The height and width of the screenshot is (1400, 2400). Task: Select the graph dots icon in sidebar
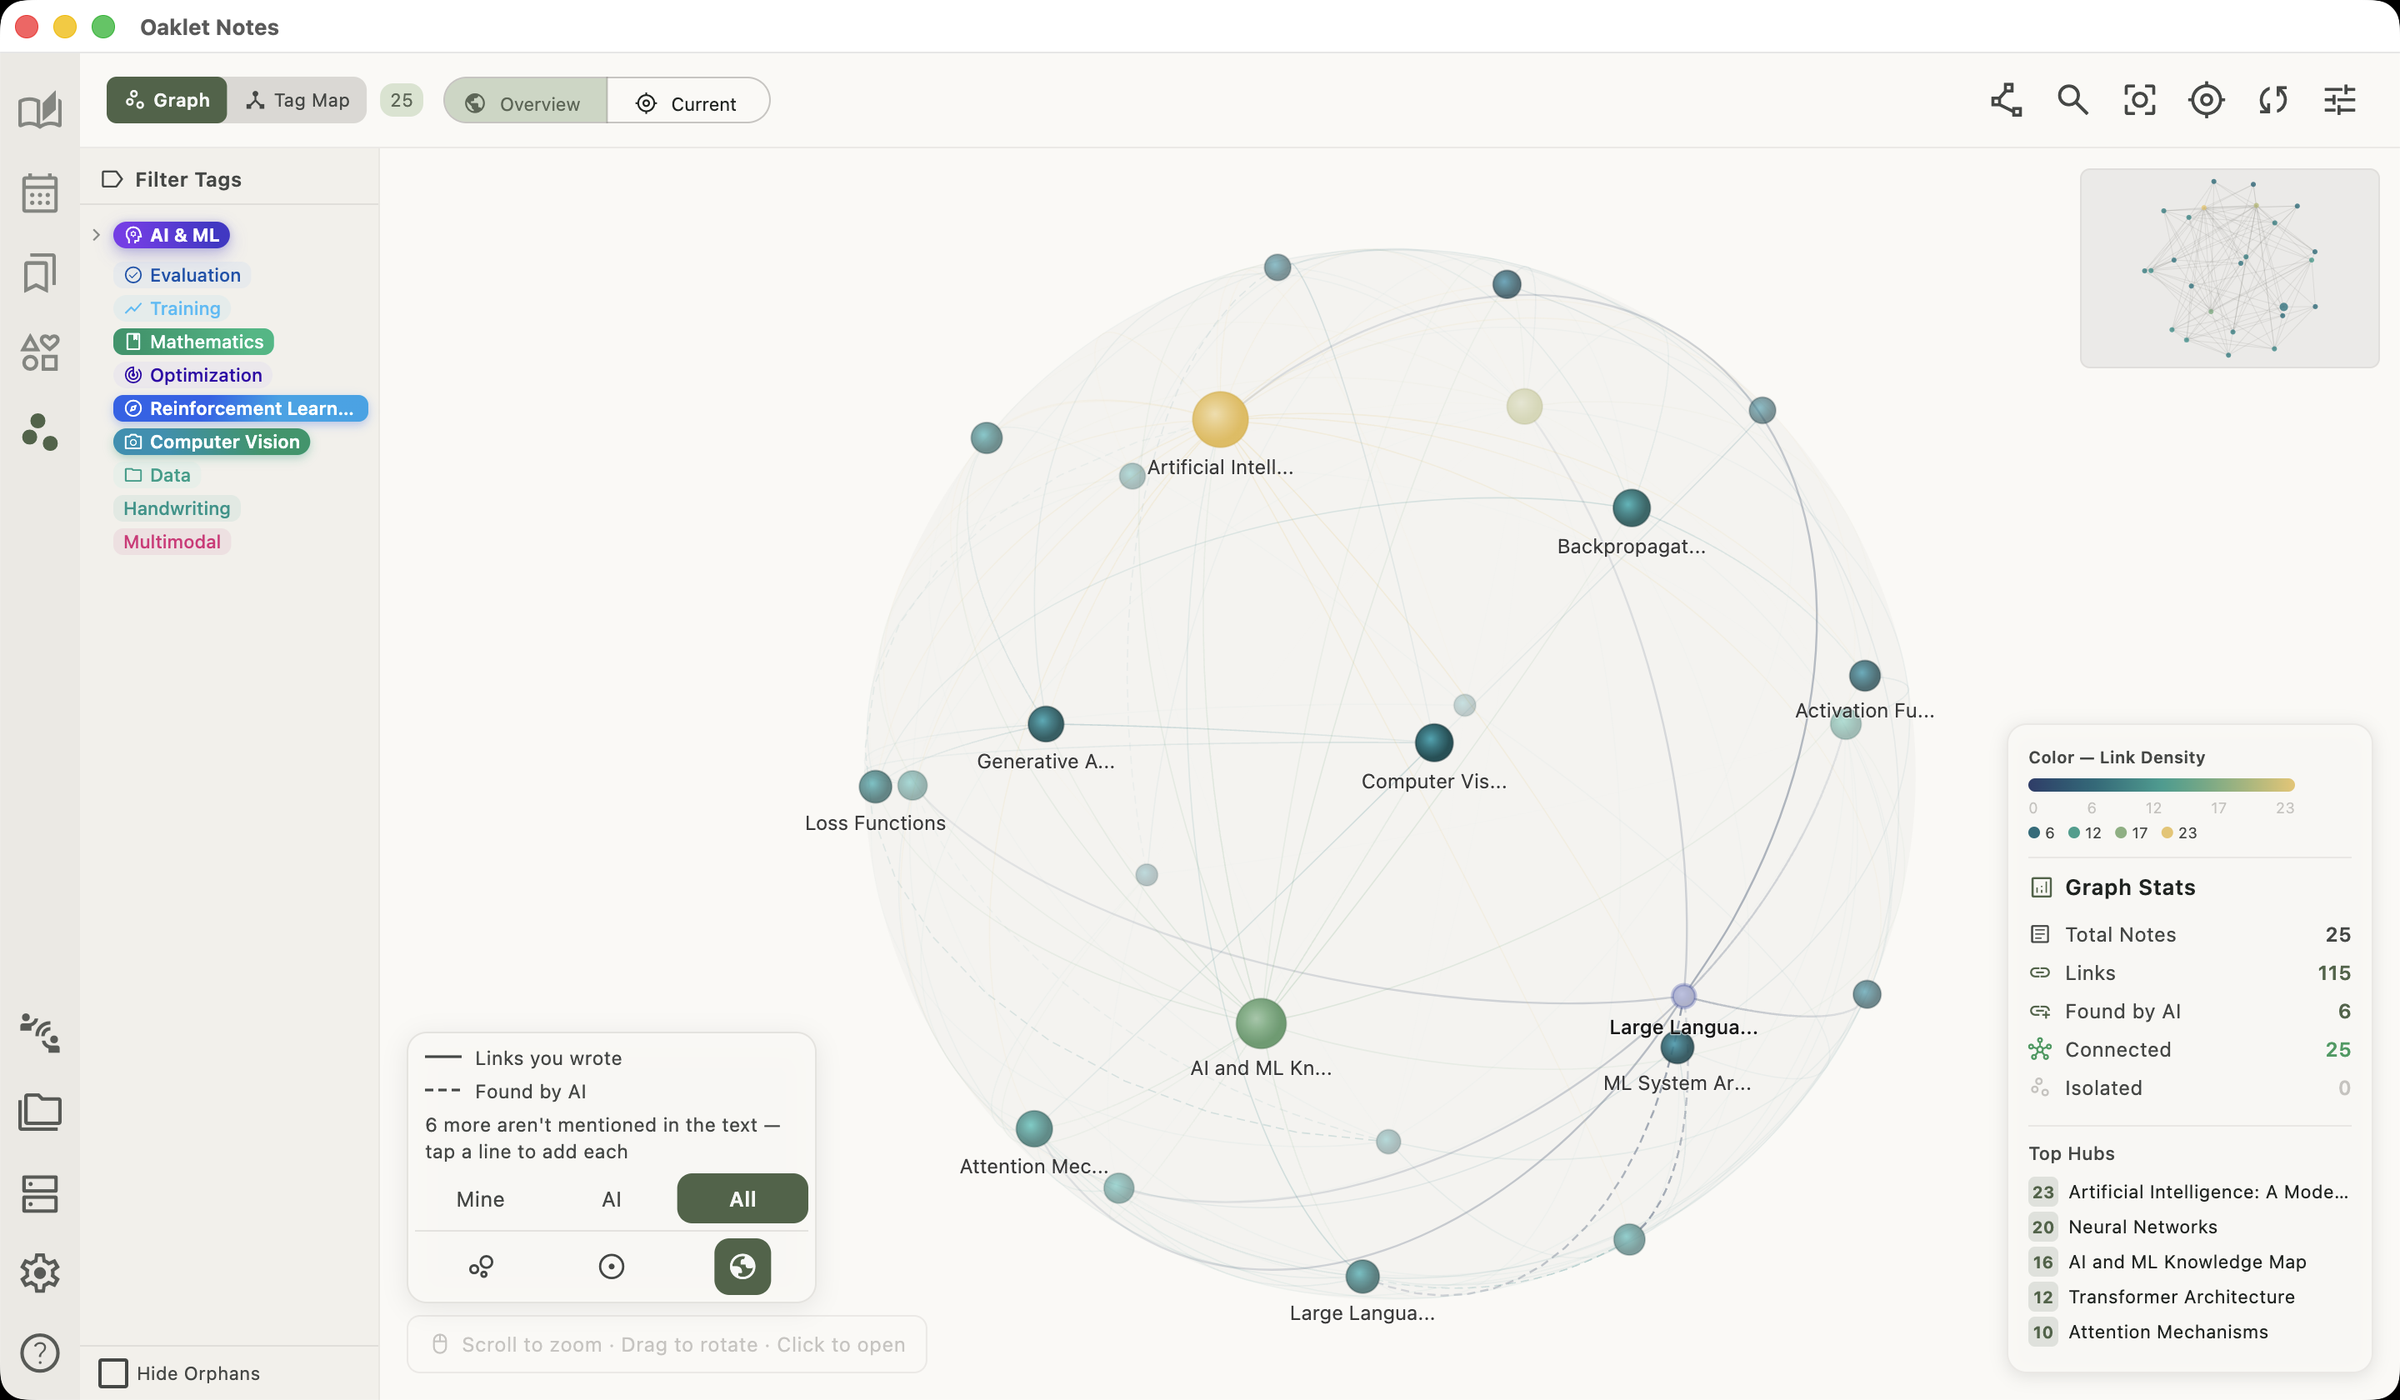click(40, 432)
